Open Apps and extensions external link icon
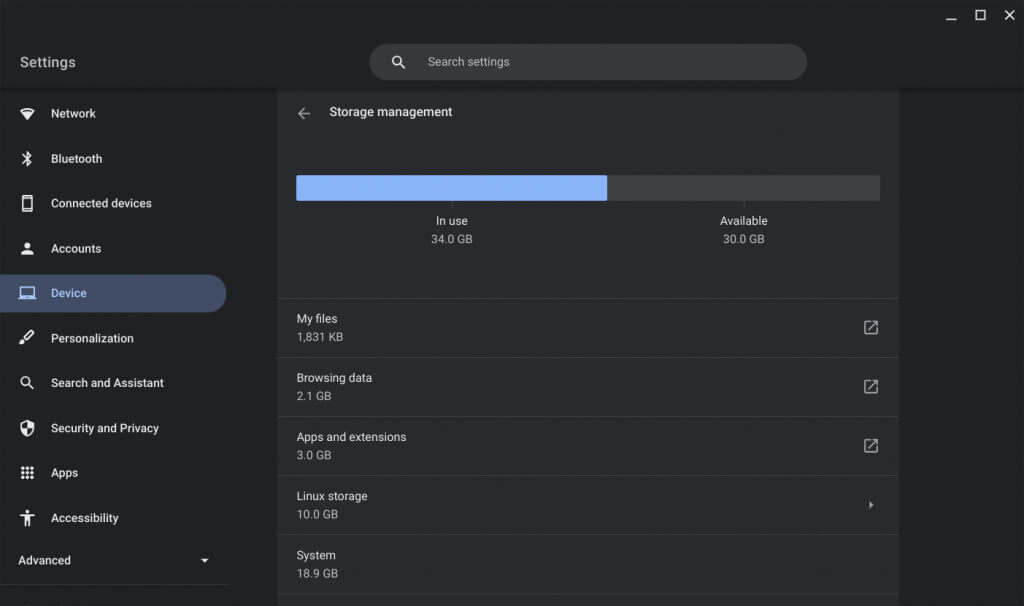The width and height of the screenshot is (1024, 606). 871,445
